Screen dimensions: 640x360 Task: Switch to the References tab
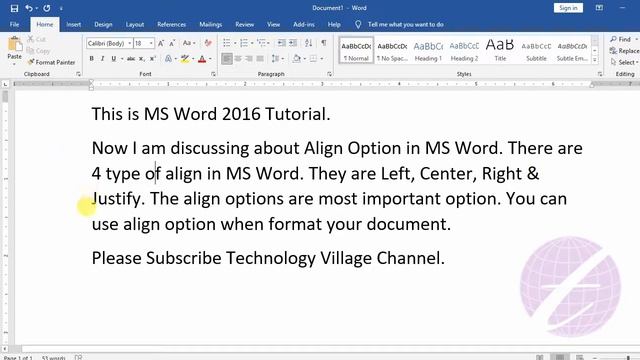pyautogui.click(x=171, y=24)
